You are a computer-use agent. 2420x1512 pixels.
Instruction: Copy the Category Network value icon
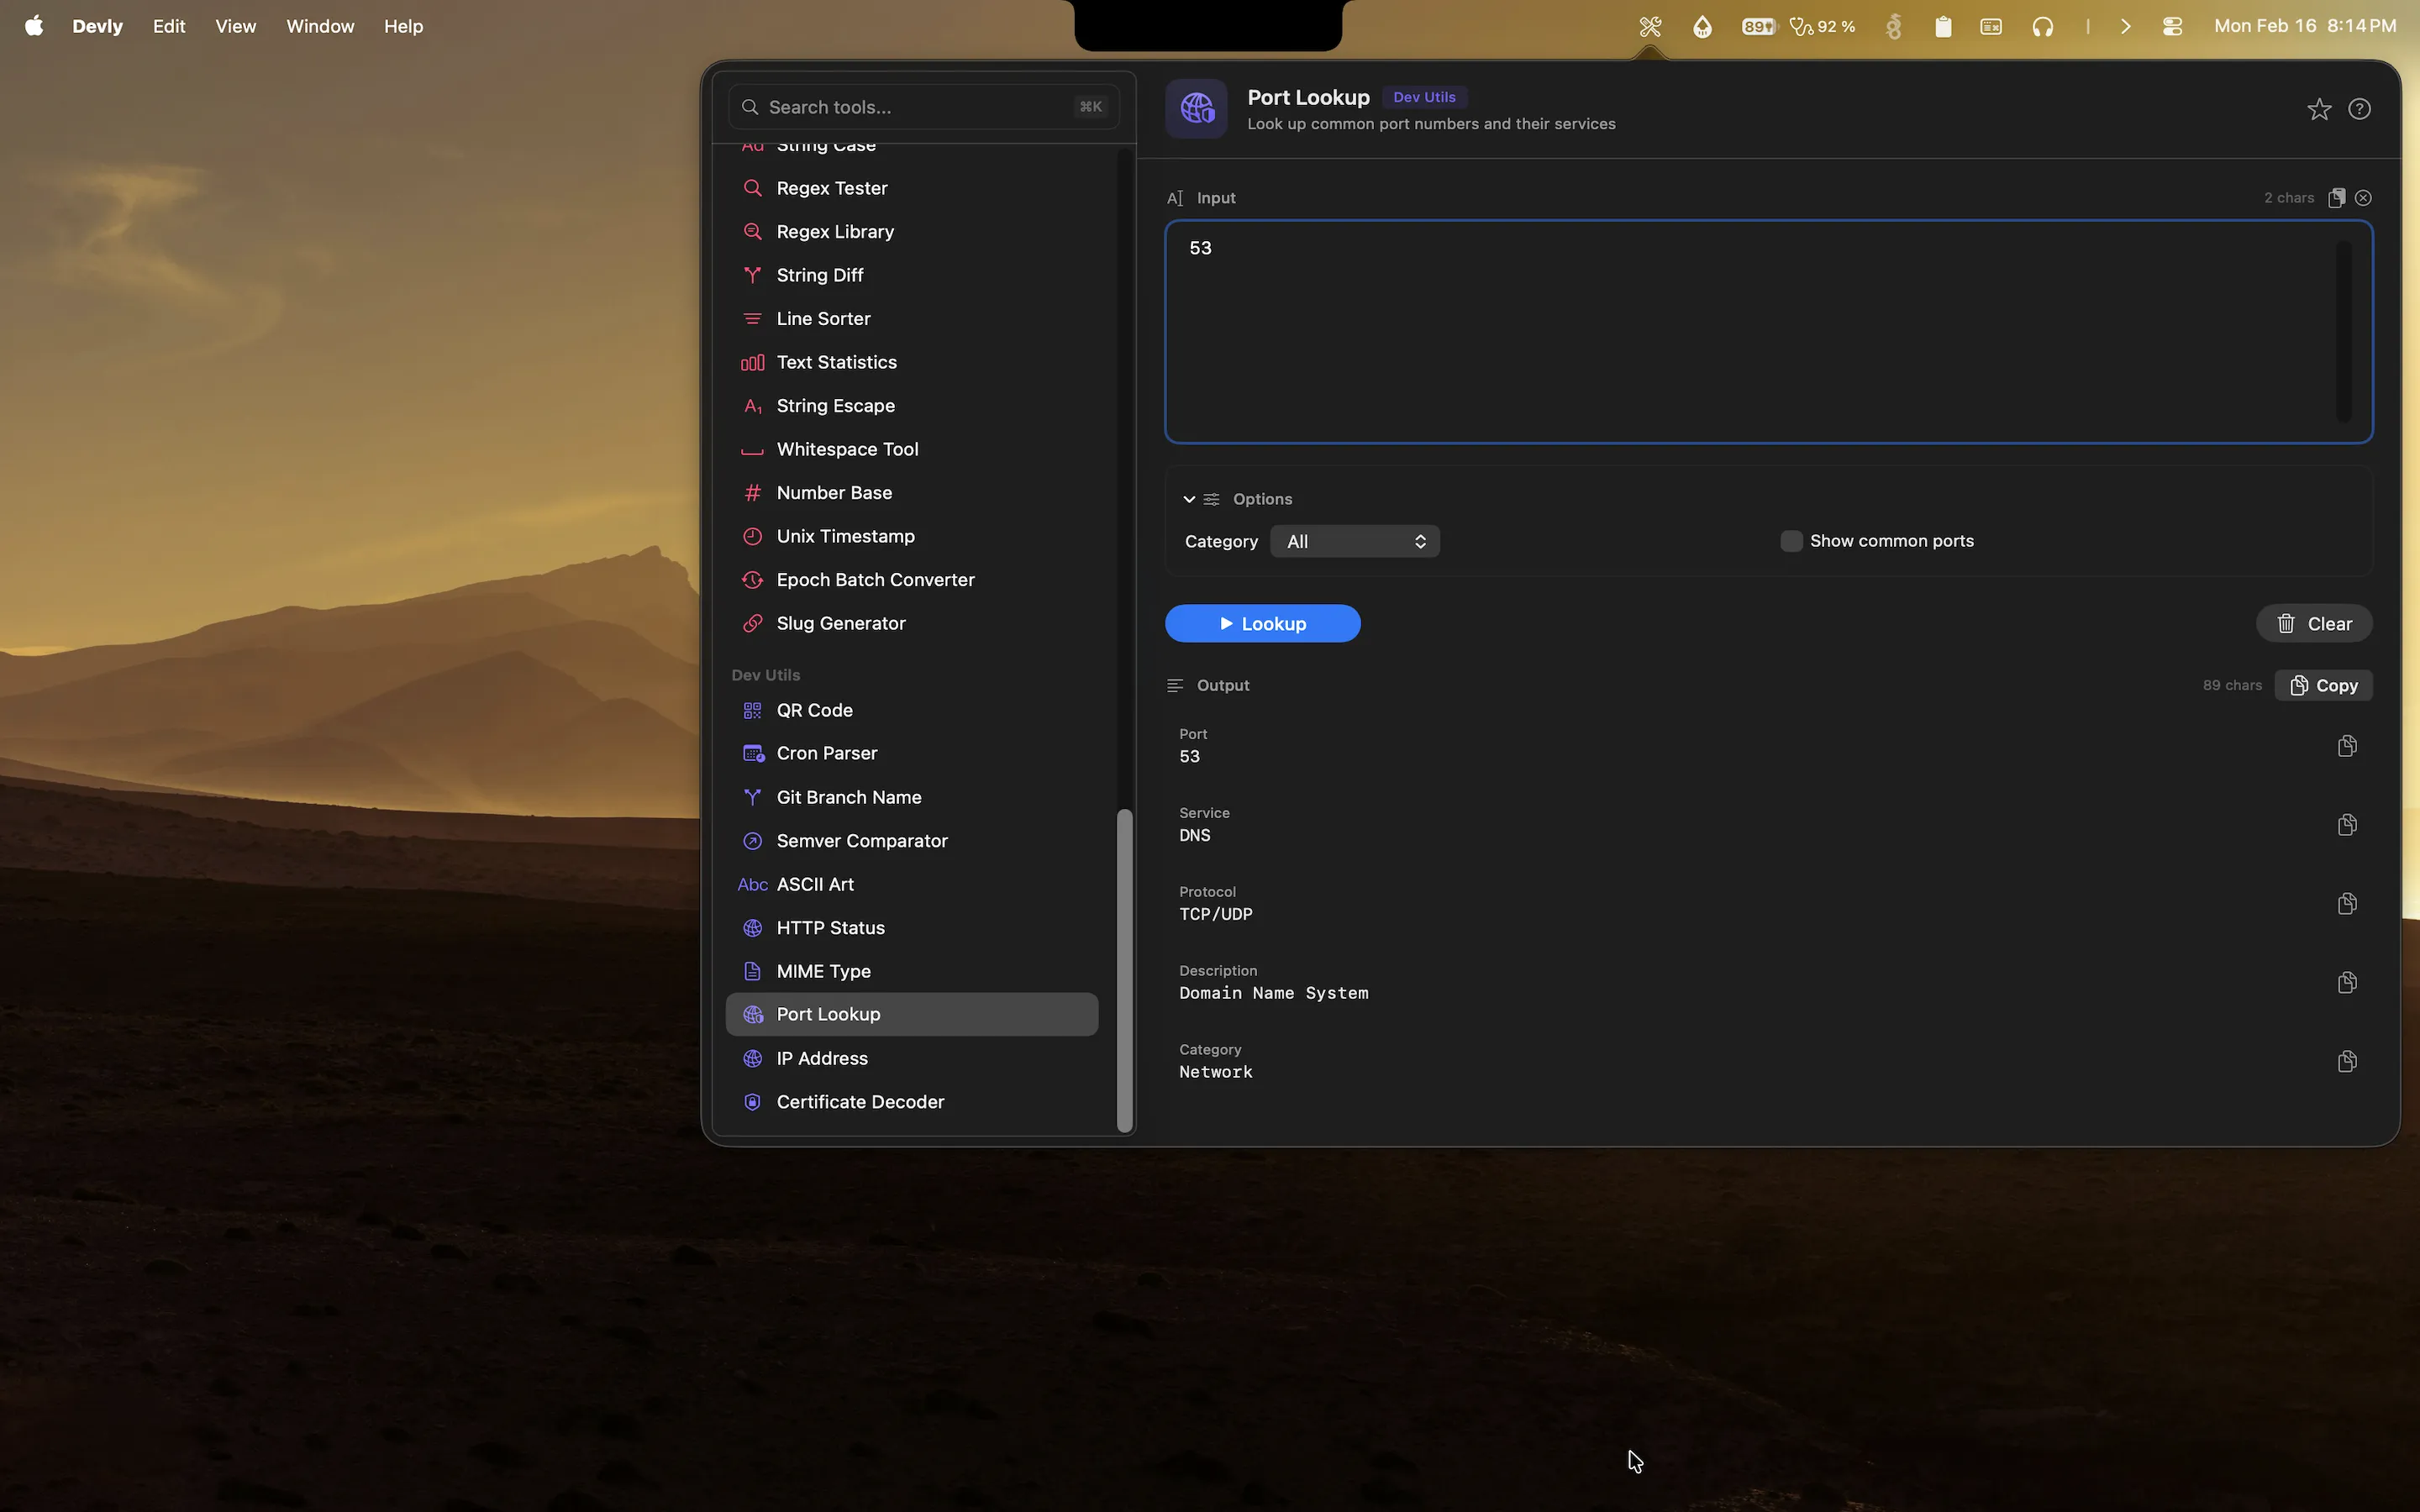(x=2346, y=1061)
